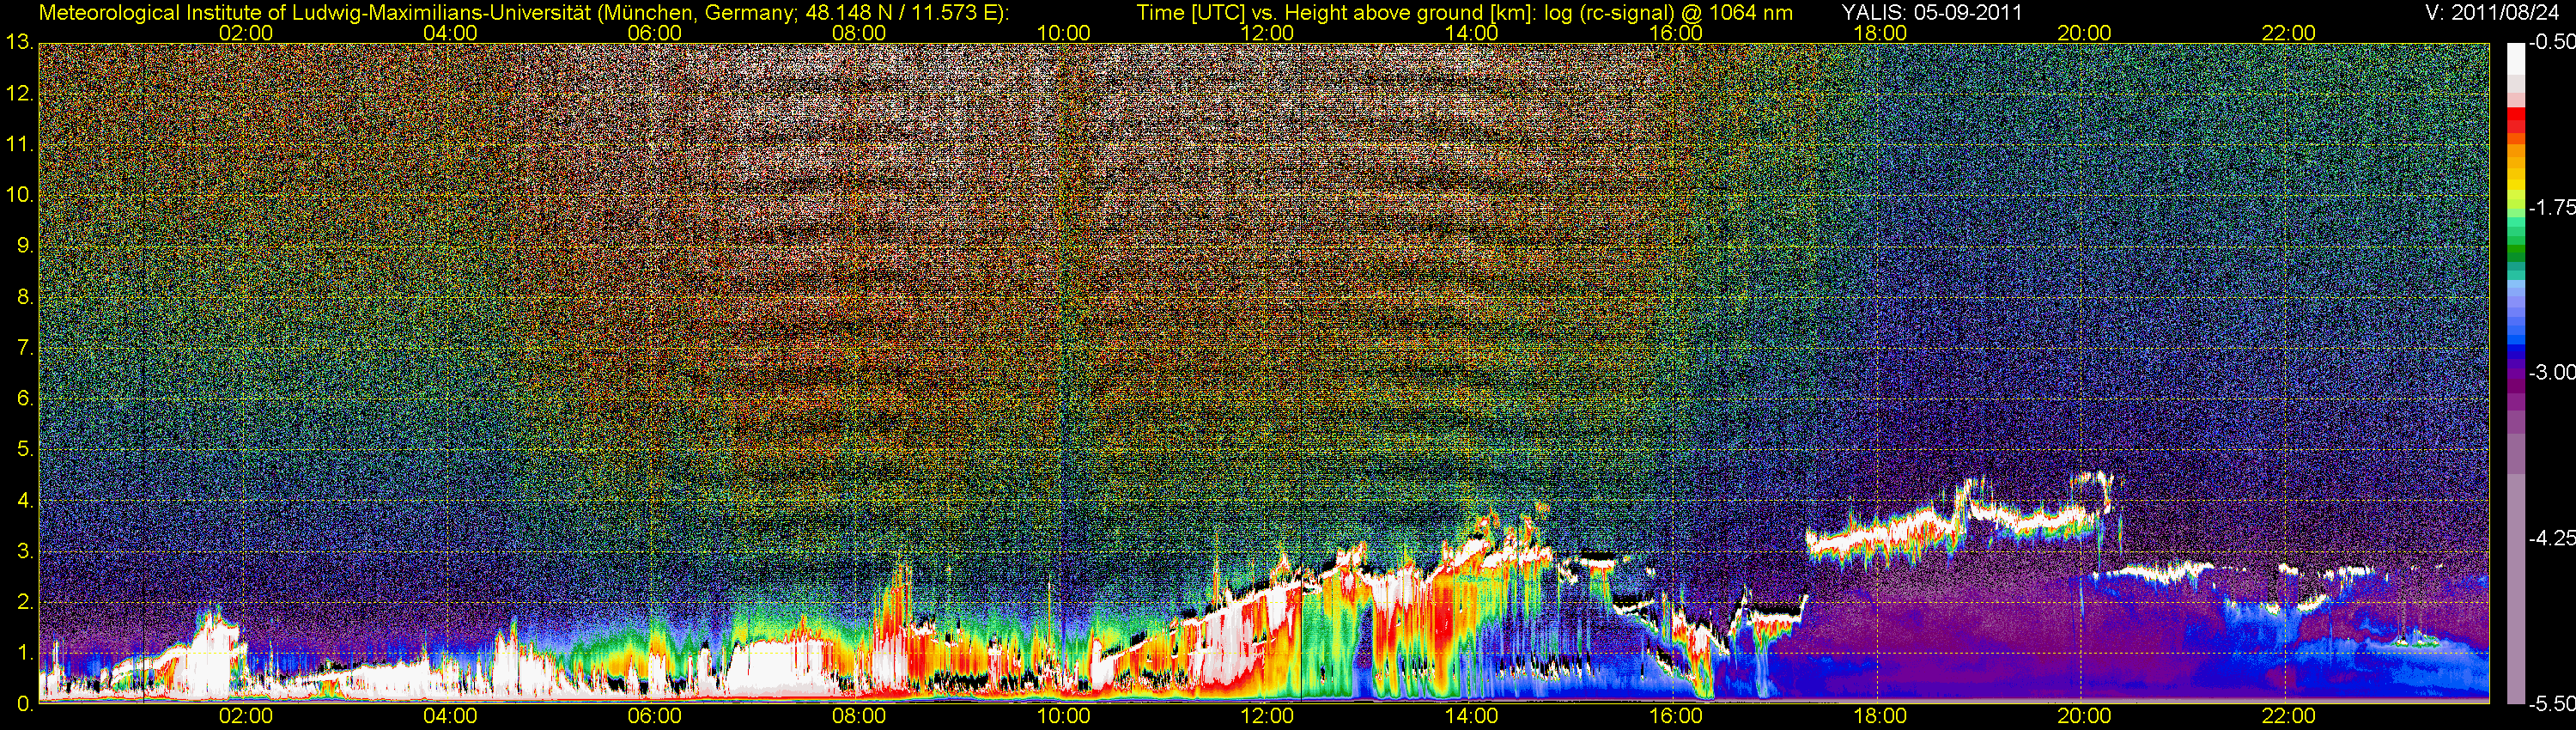Click "10:00" on the top time axis

(x=1063, y=33)
